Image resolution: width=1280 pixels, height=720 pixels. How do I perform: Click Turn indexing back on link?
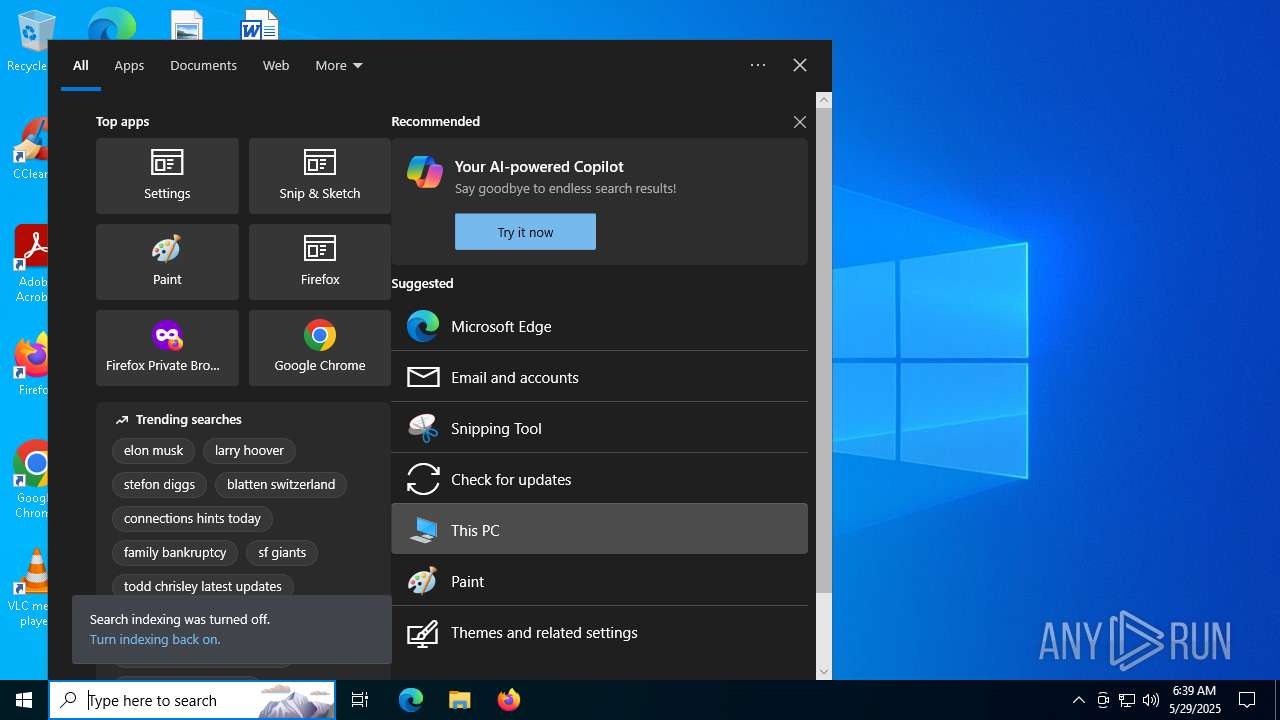(155, 639)
